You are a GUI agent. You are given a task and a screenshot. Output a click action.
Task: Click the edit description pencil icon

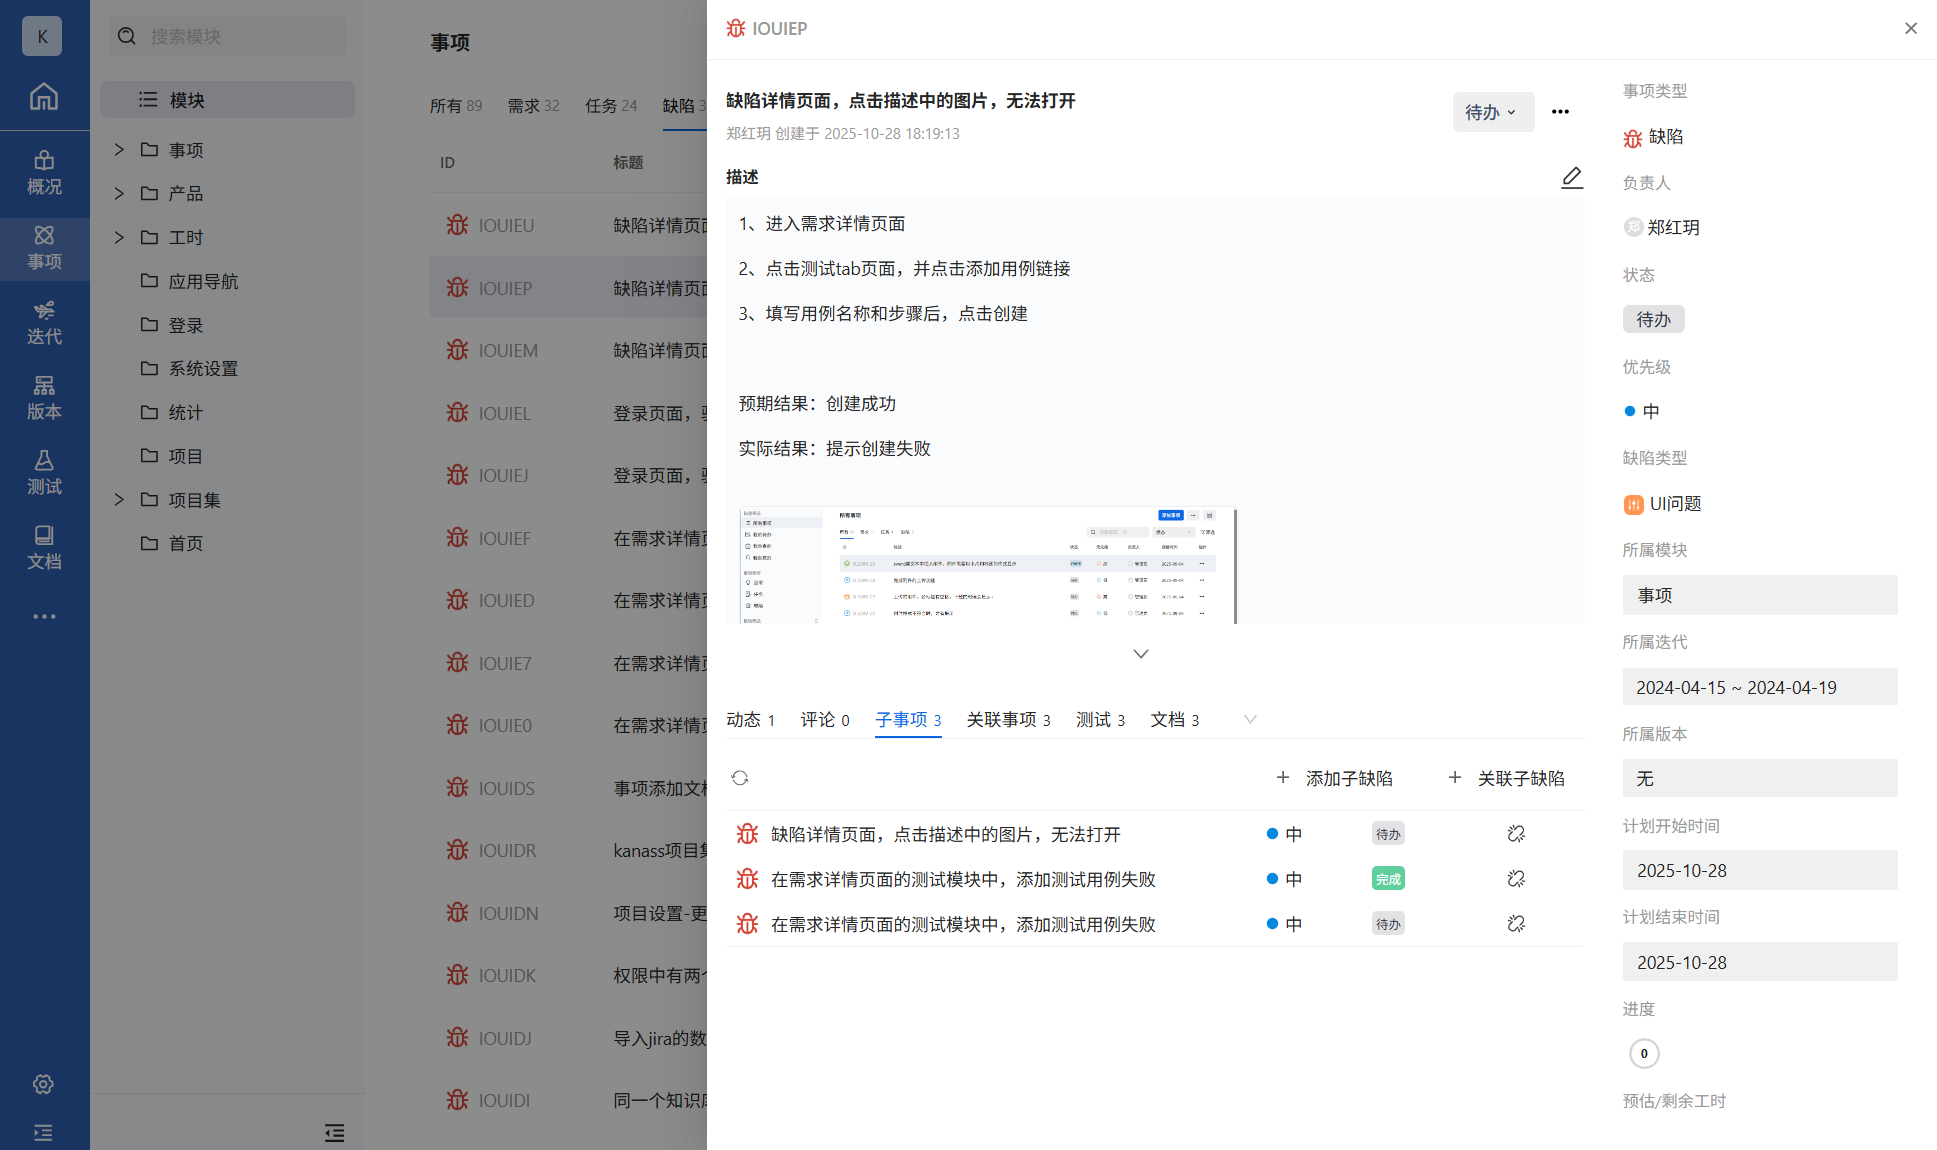[1571, 178]
